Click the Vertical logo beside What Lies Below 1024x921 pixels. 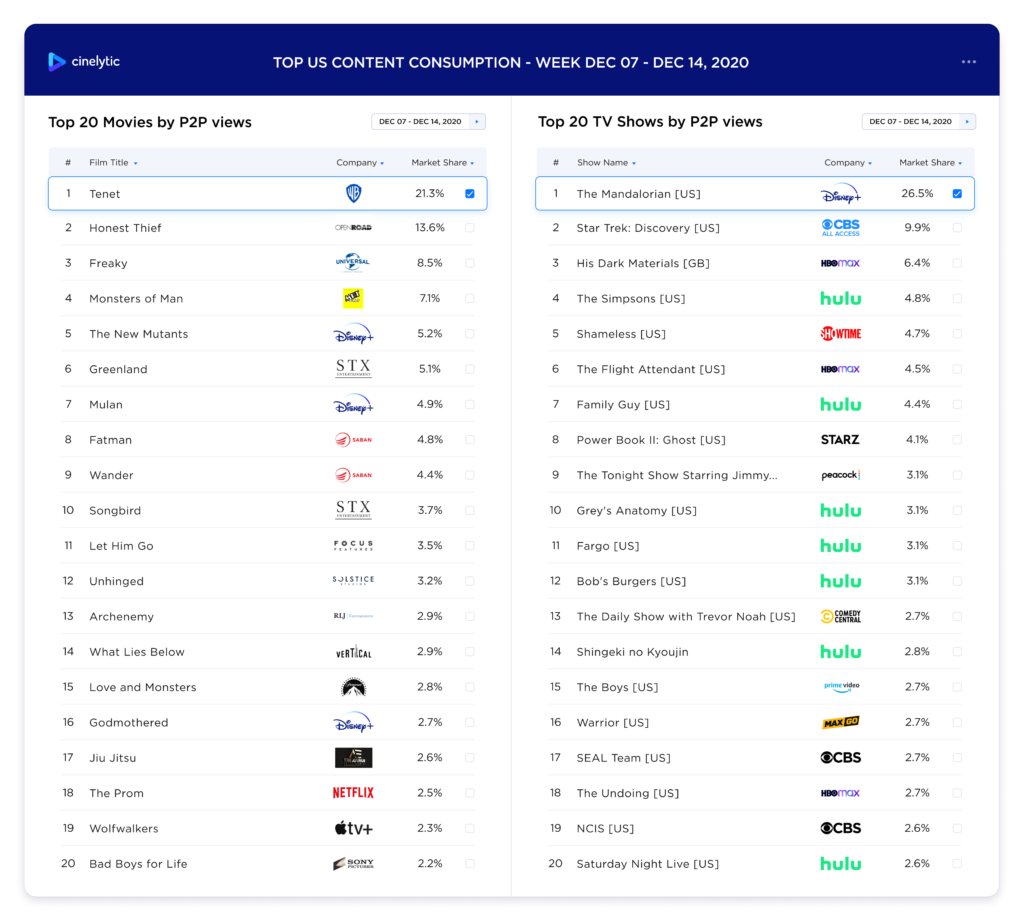(353, 651)
